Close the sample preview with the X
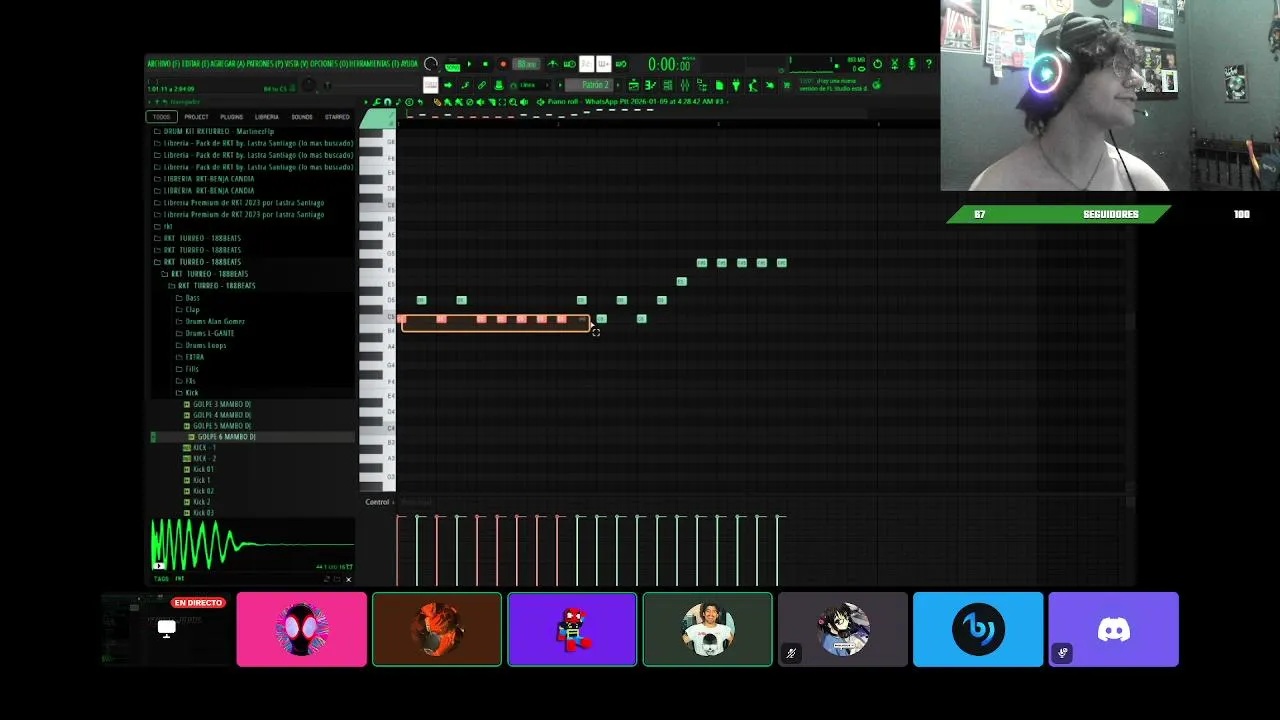Image resolution: width=1280 pixels, height=720 pixels. click(348, 579)
